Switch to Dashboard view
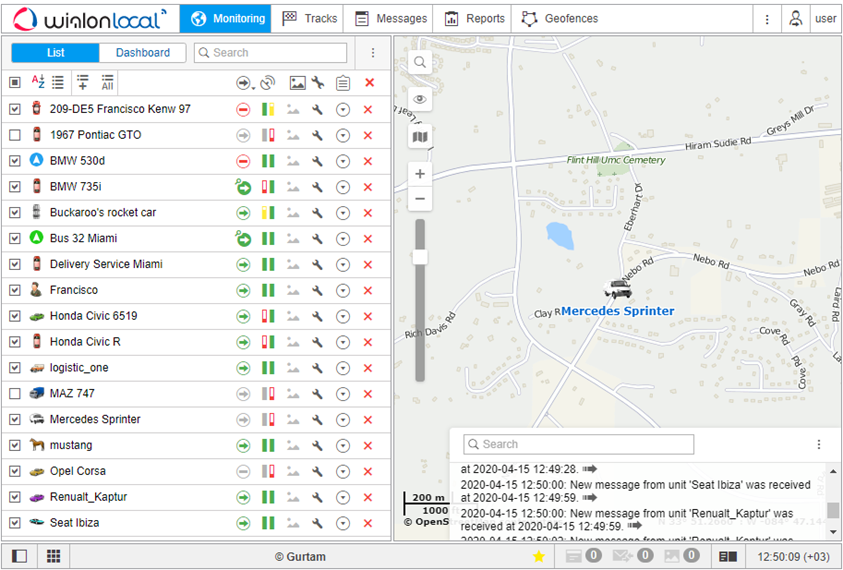Viewport: 843px width, 570px height. click(x=143, y=53)
